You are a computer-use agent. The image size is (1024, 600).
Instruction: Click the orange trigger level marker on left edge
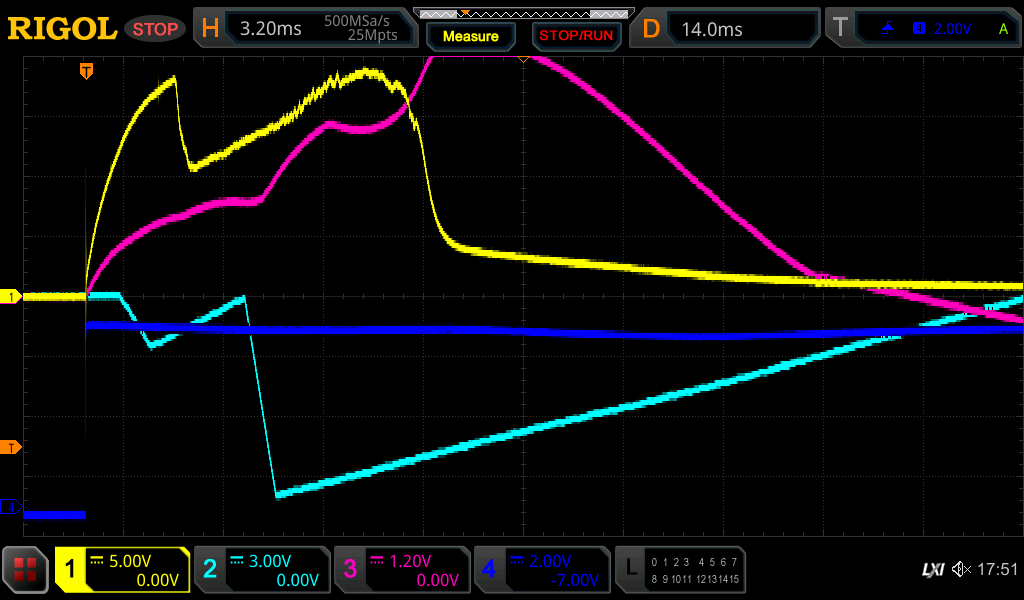(x=11, y=446)
